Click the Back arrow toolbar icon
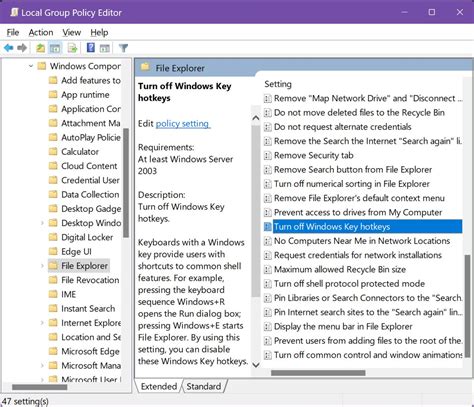Viewport: 474px width, 407px height. pyautogui.click(x=9, y=48)
